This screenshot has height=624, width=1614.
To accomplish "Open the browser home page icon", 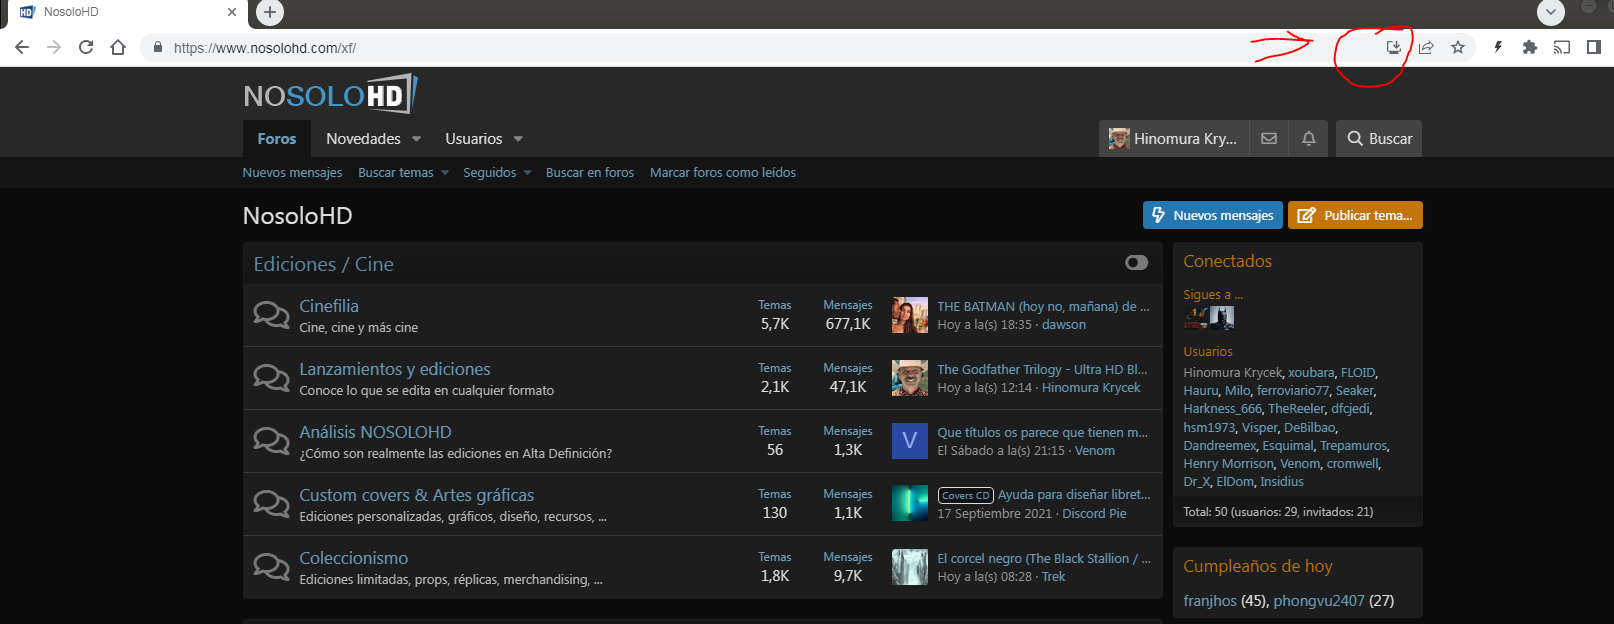I will pos(118,47).
